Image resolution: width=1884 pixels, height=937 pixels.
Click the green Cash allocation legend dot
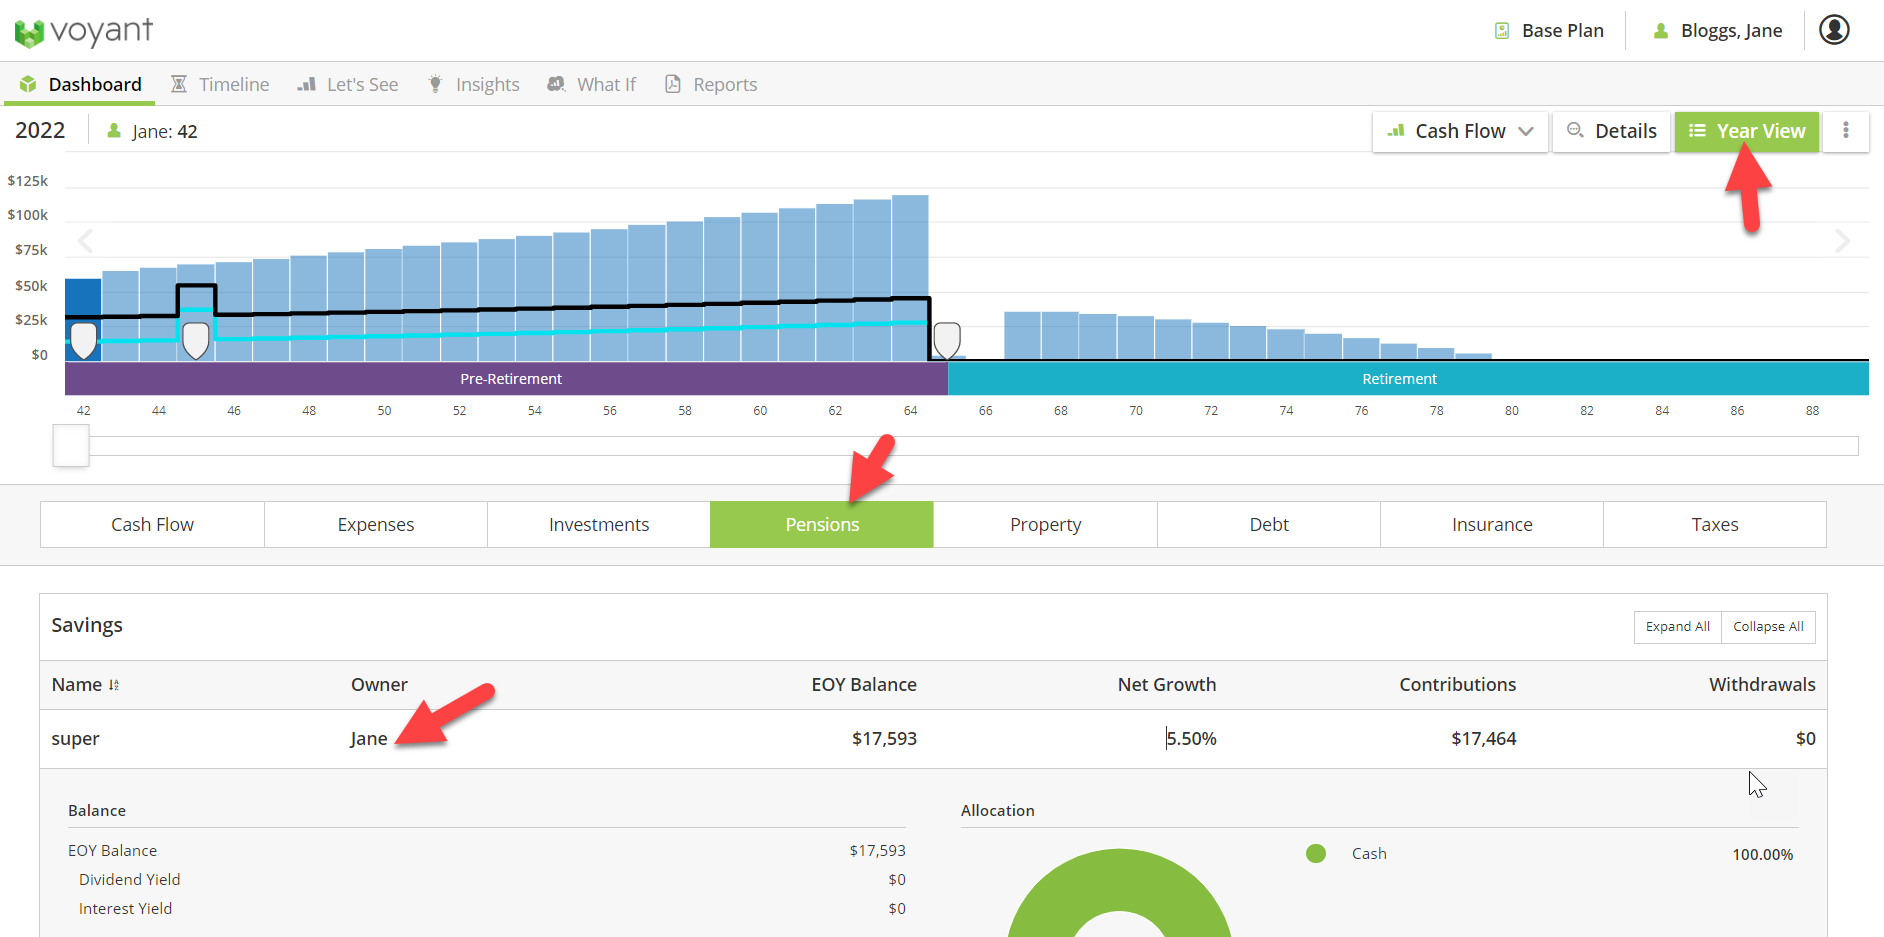coord(1316,854)
